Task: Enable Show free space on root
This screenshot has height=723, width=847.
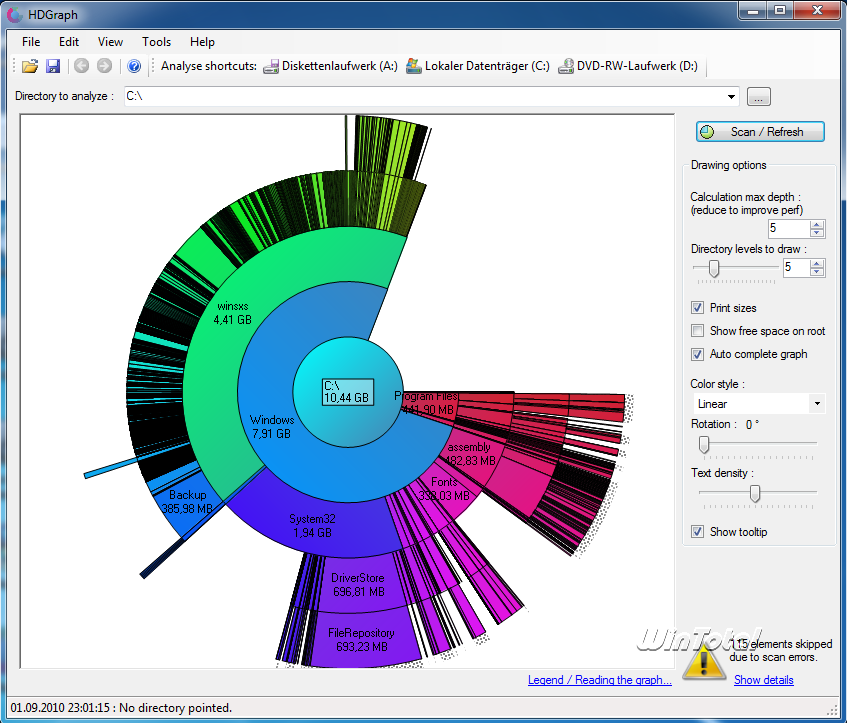Action: [698, 331]
